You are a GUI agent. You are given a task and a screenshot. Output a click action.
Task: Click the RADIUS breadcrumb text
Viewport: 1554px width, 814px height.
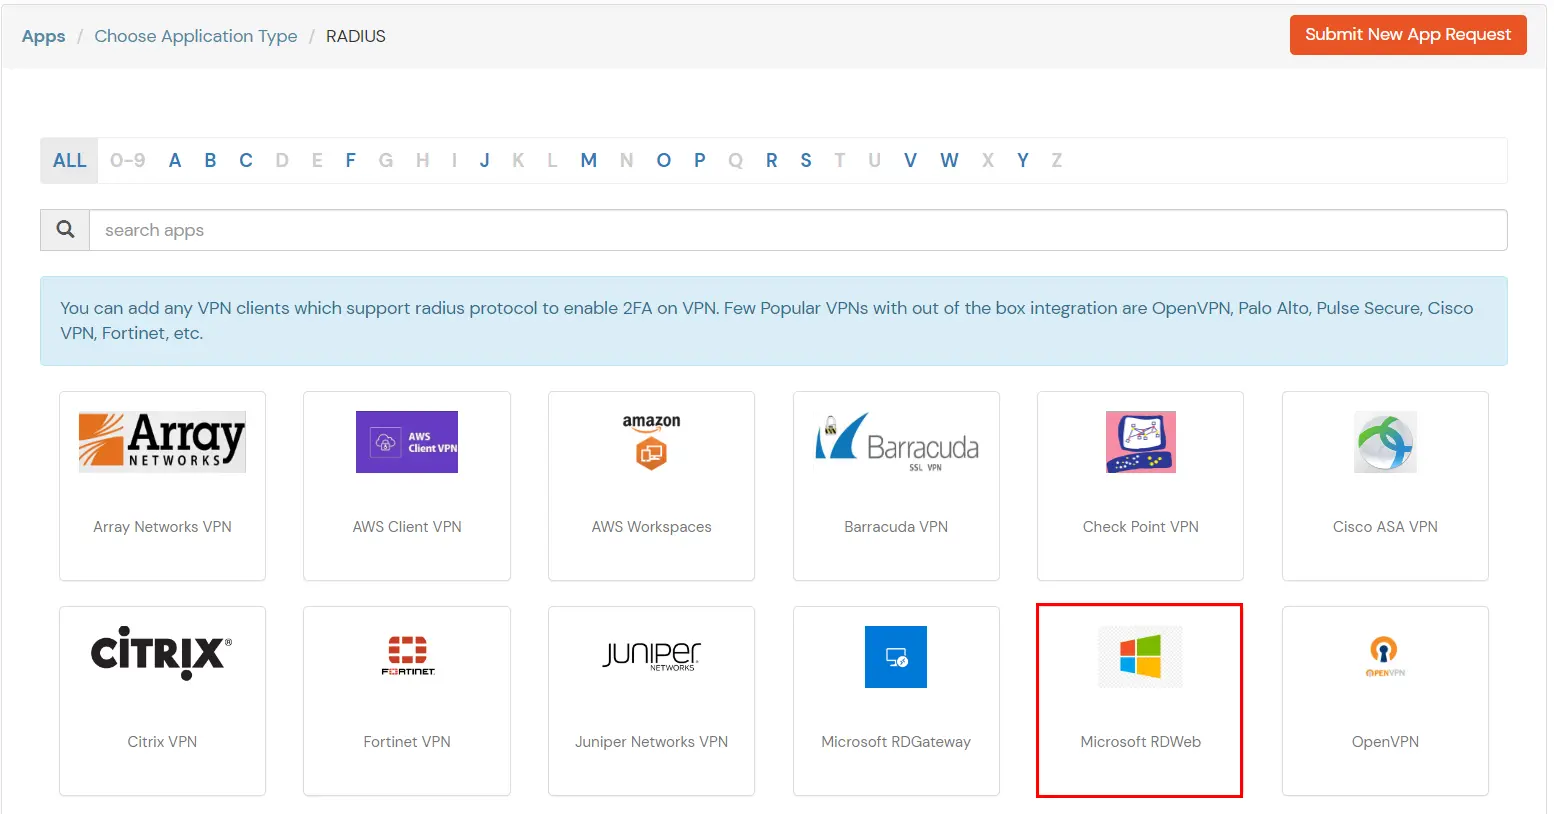click(356, 36)
